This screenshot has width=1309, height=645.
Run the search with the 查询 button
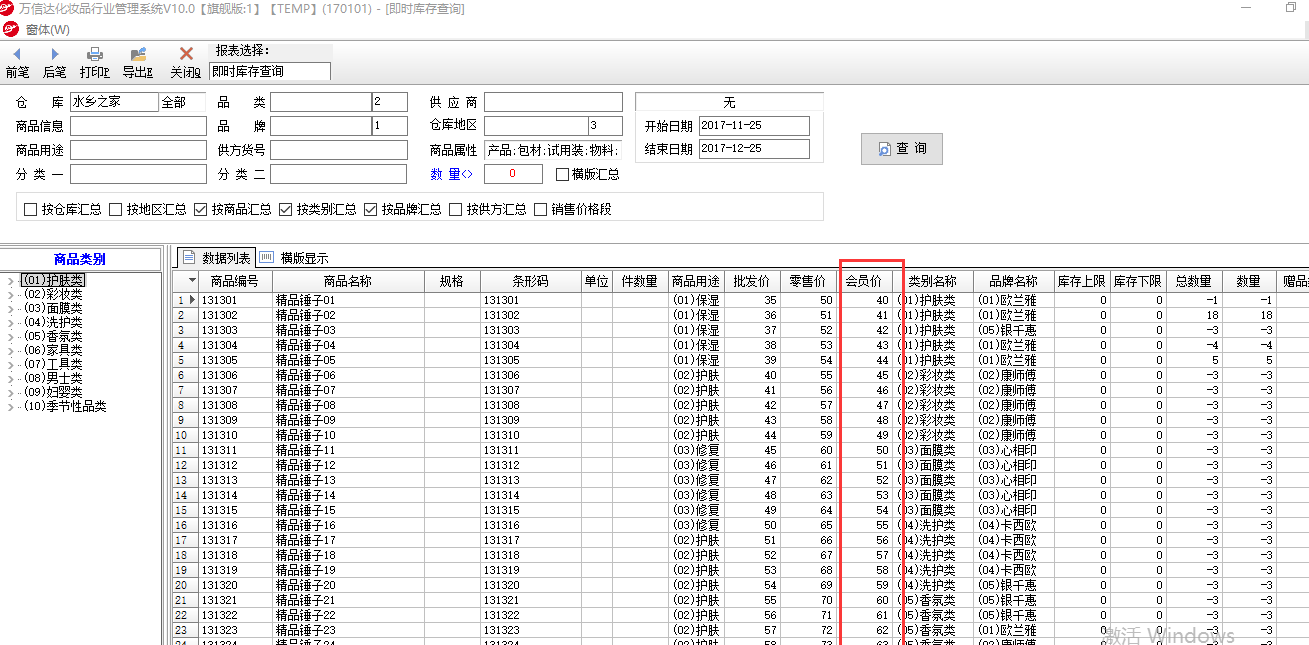pyautogui.click(x=902, y=149)
